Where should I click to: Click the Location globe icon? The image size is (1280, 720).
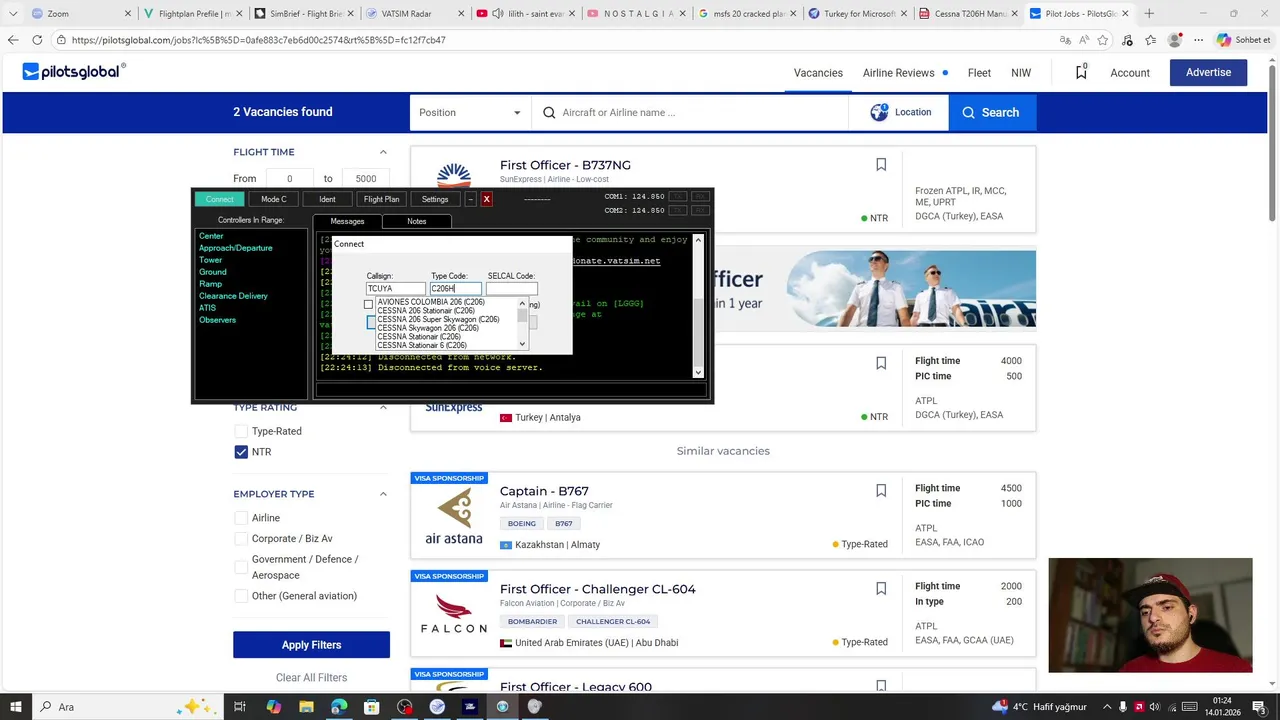(x=879, y=112)
